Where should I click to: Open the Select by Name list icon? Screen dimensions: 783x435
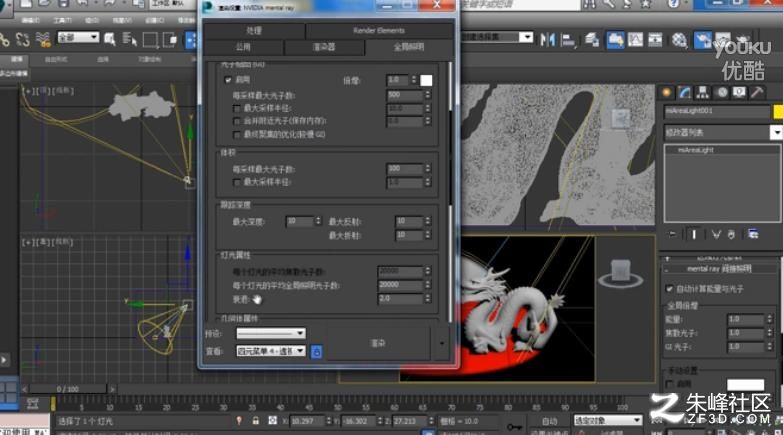click(x=130, y=39)
